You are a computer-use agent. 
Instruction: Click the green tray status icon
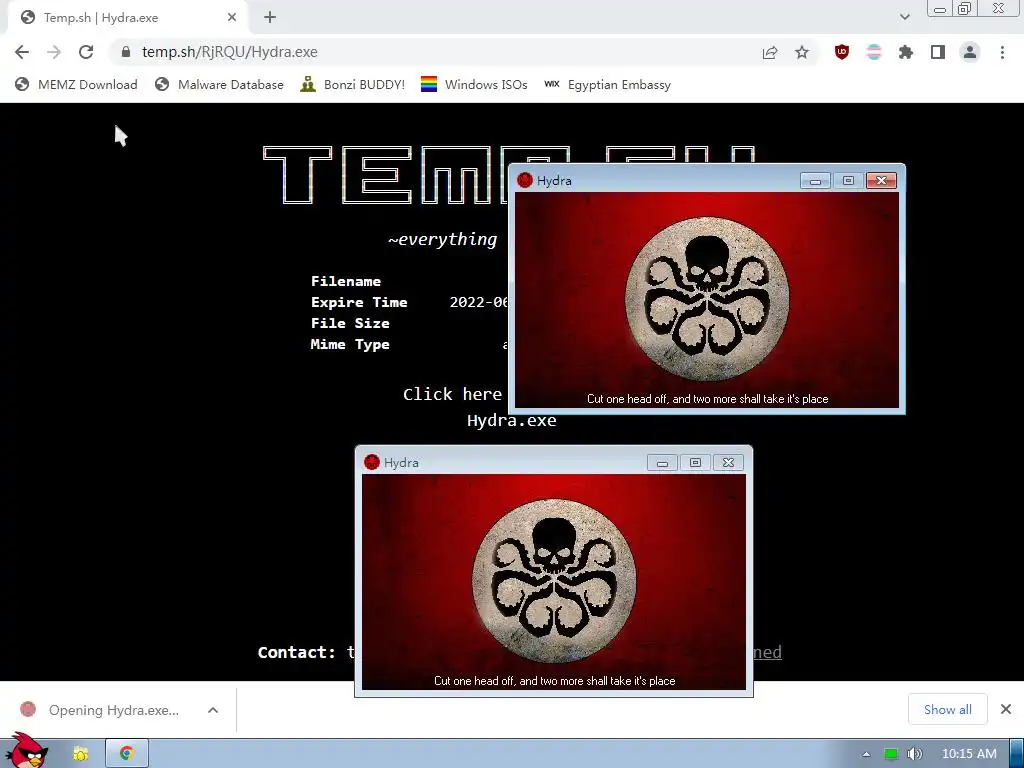pyautogui.click(x=891, y=754)
